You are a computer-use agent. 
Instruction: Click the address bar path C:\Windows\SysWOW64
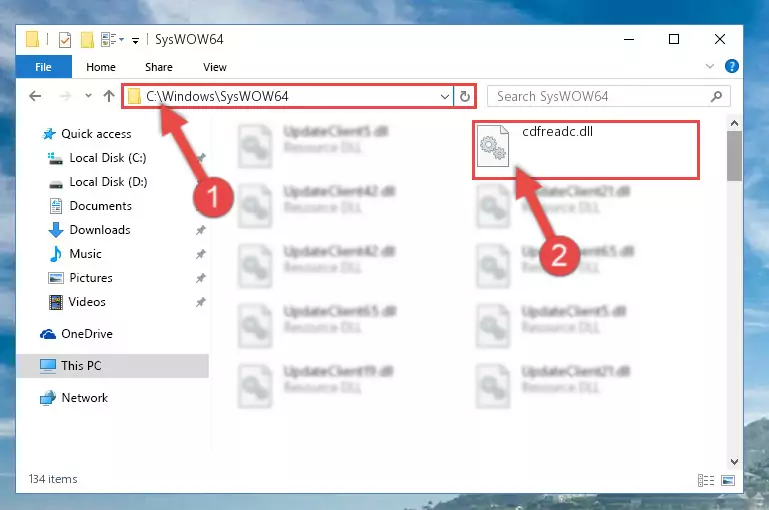pyautogui.click(x=217, y=96)
